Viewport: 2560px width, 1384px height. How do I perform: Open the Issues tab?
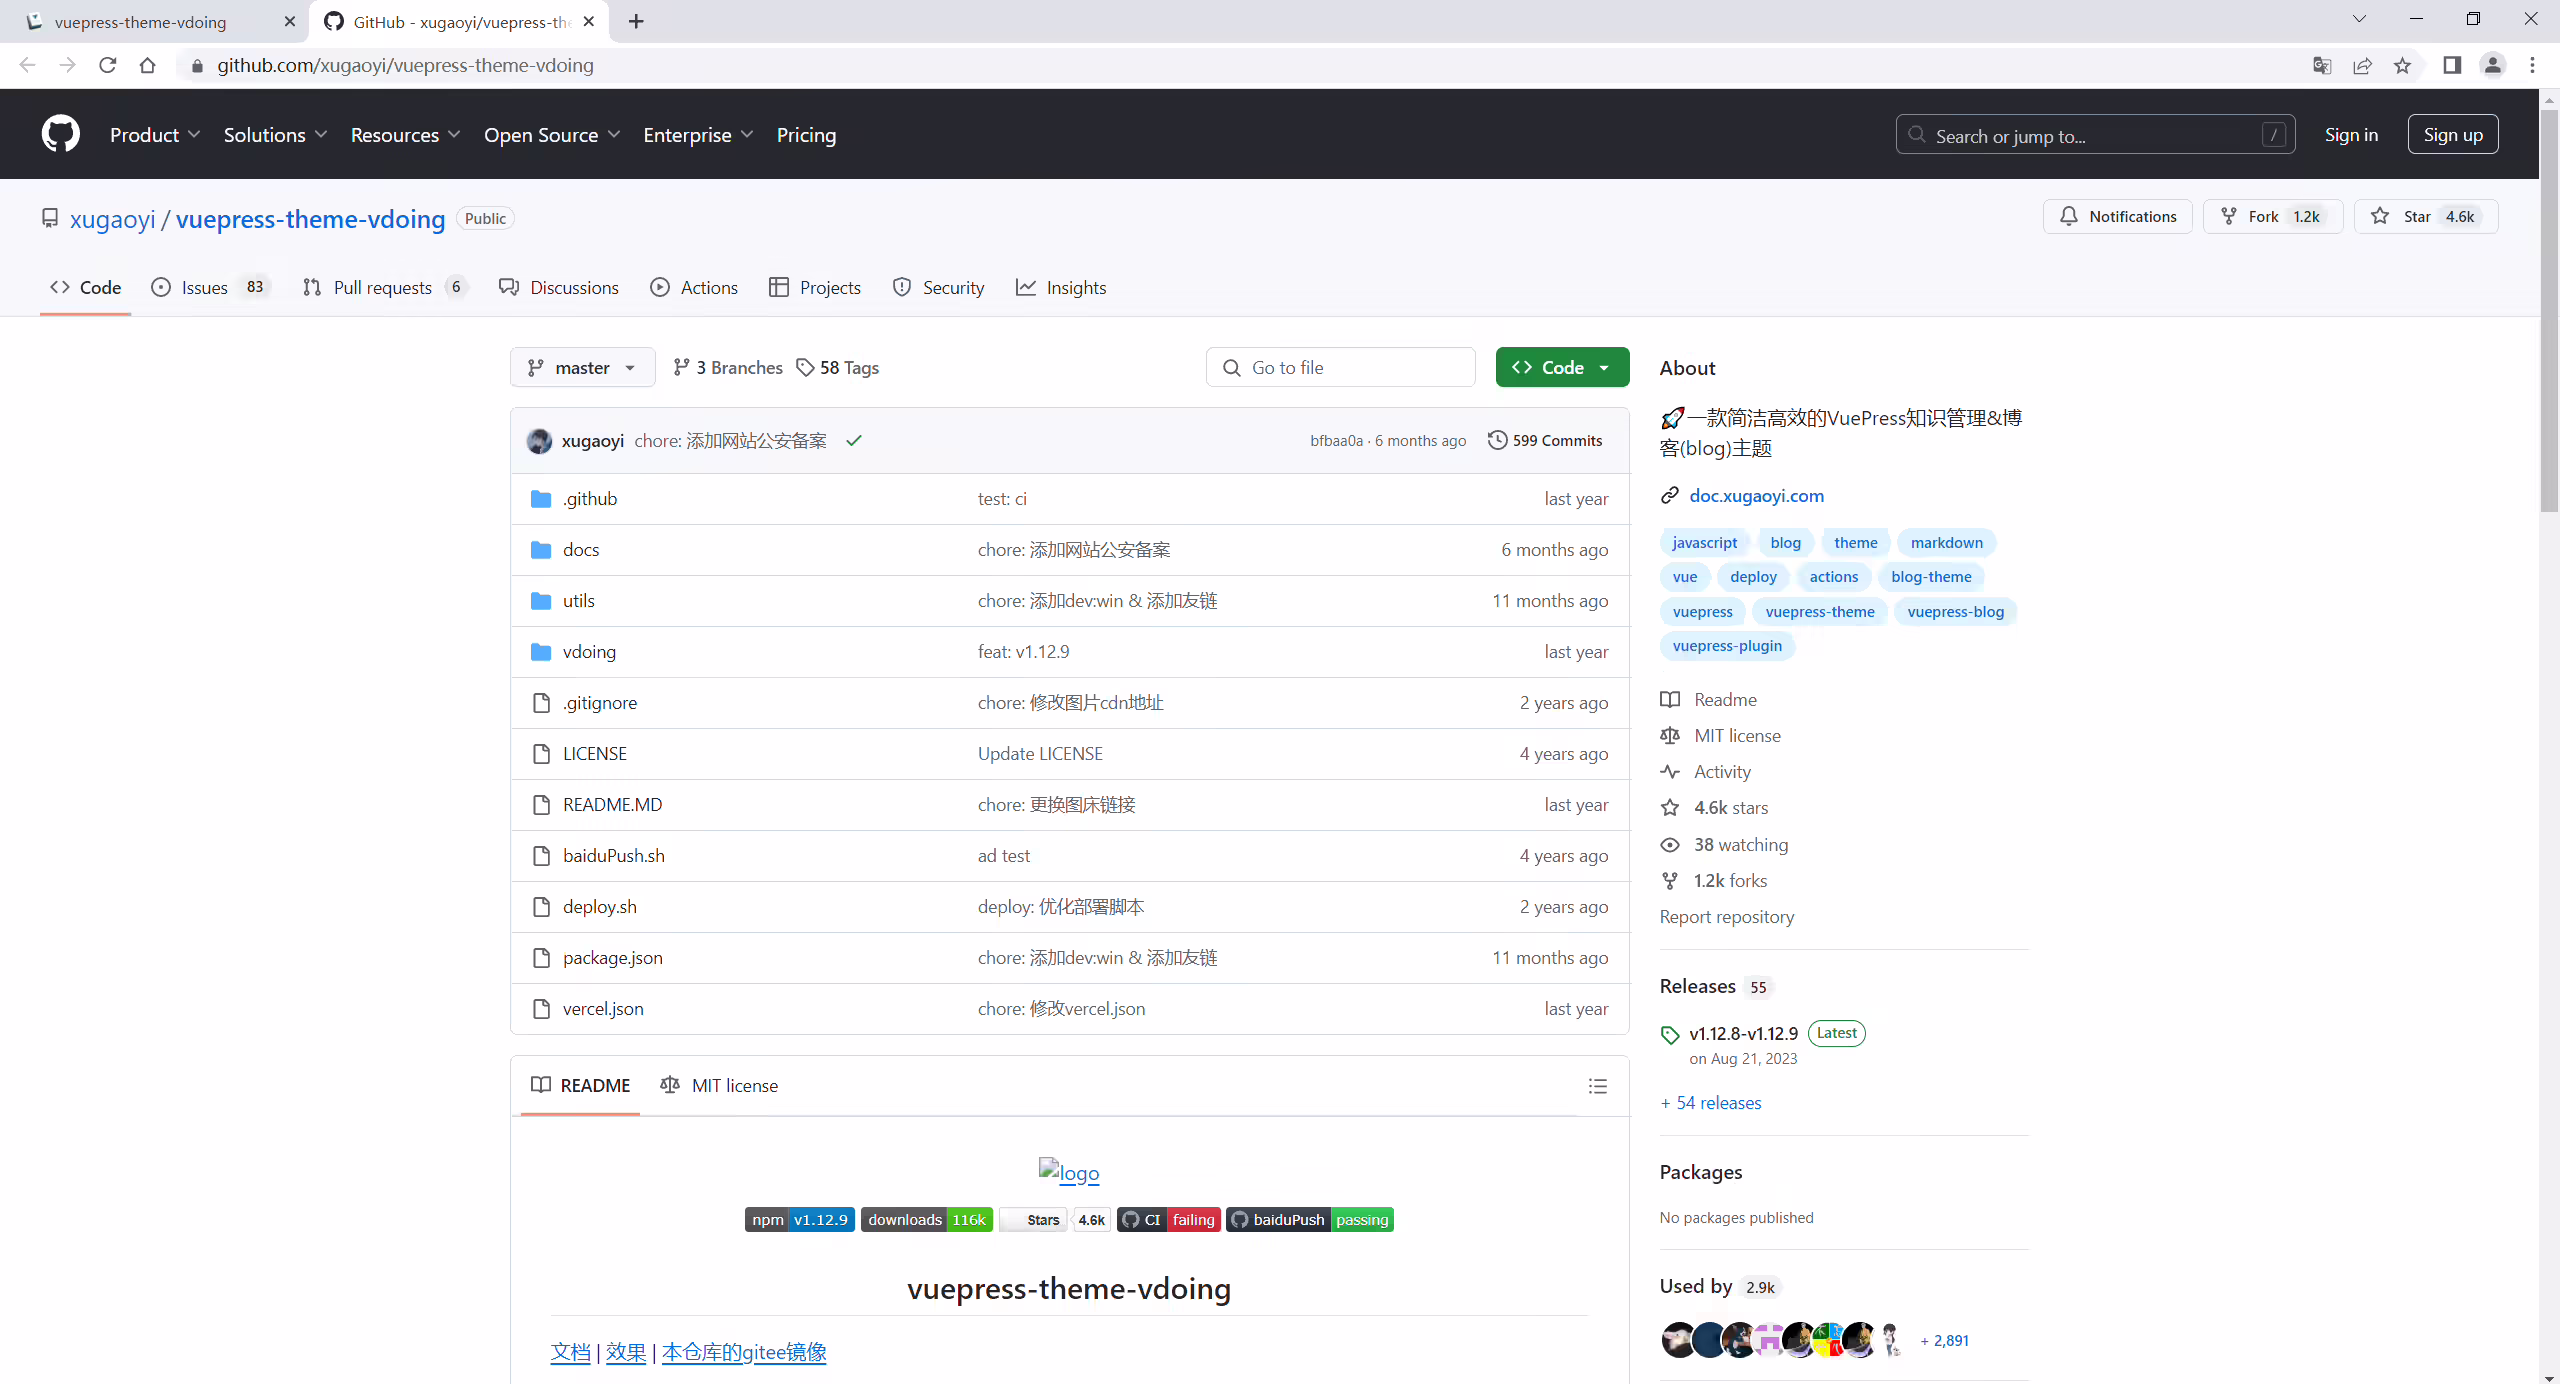pyautogui.click(x=210, y=288)
